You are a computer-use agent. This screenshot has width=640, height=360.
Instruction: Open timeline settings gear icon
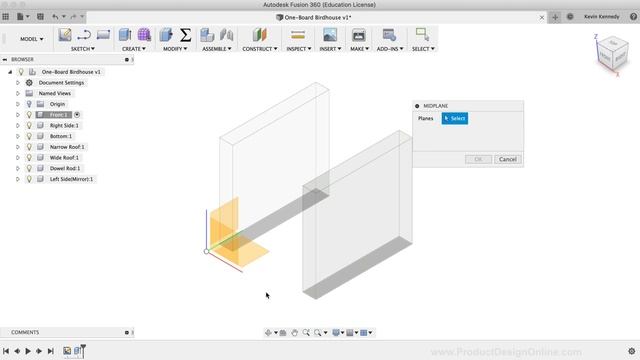click(x=632, y=351)
